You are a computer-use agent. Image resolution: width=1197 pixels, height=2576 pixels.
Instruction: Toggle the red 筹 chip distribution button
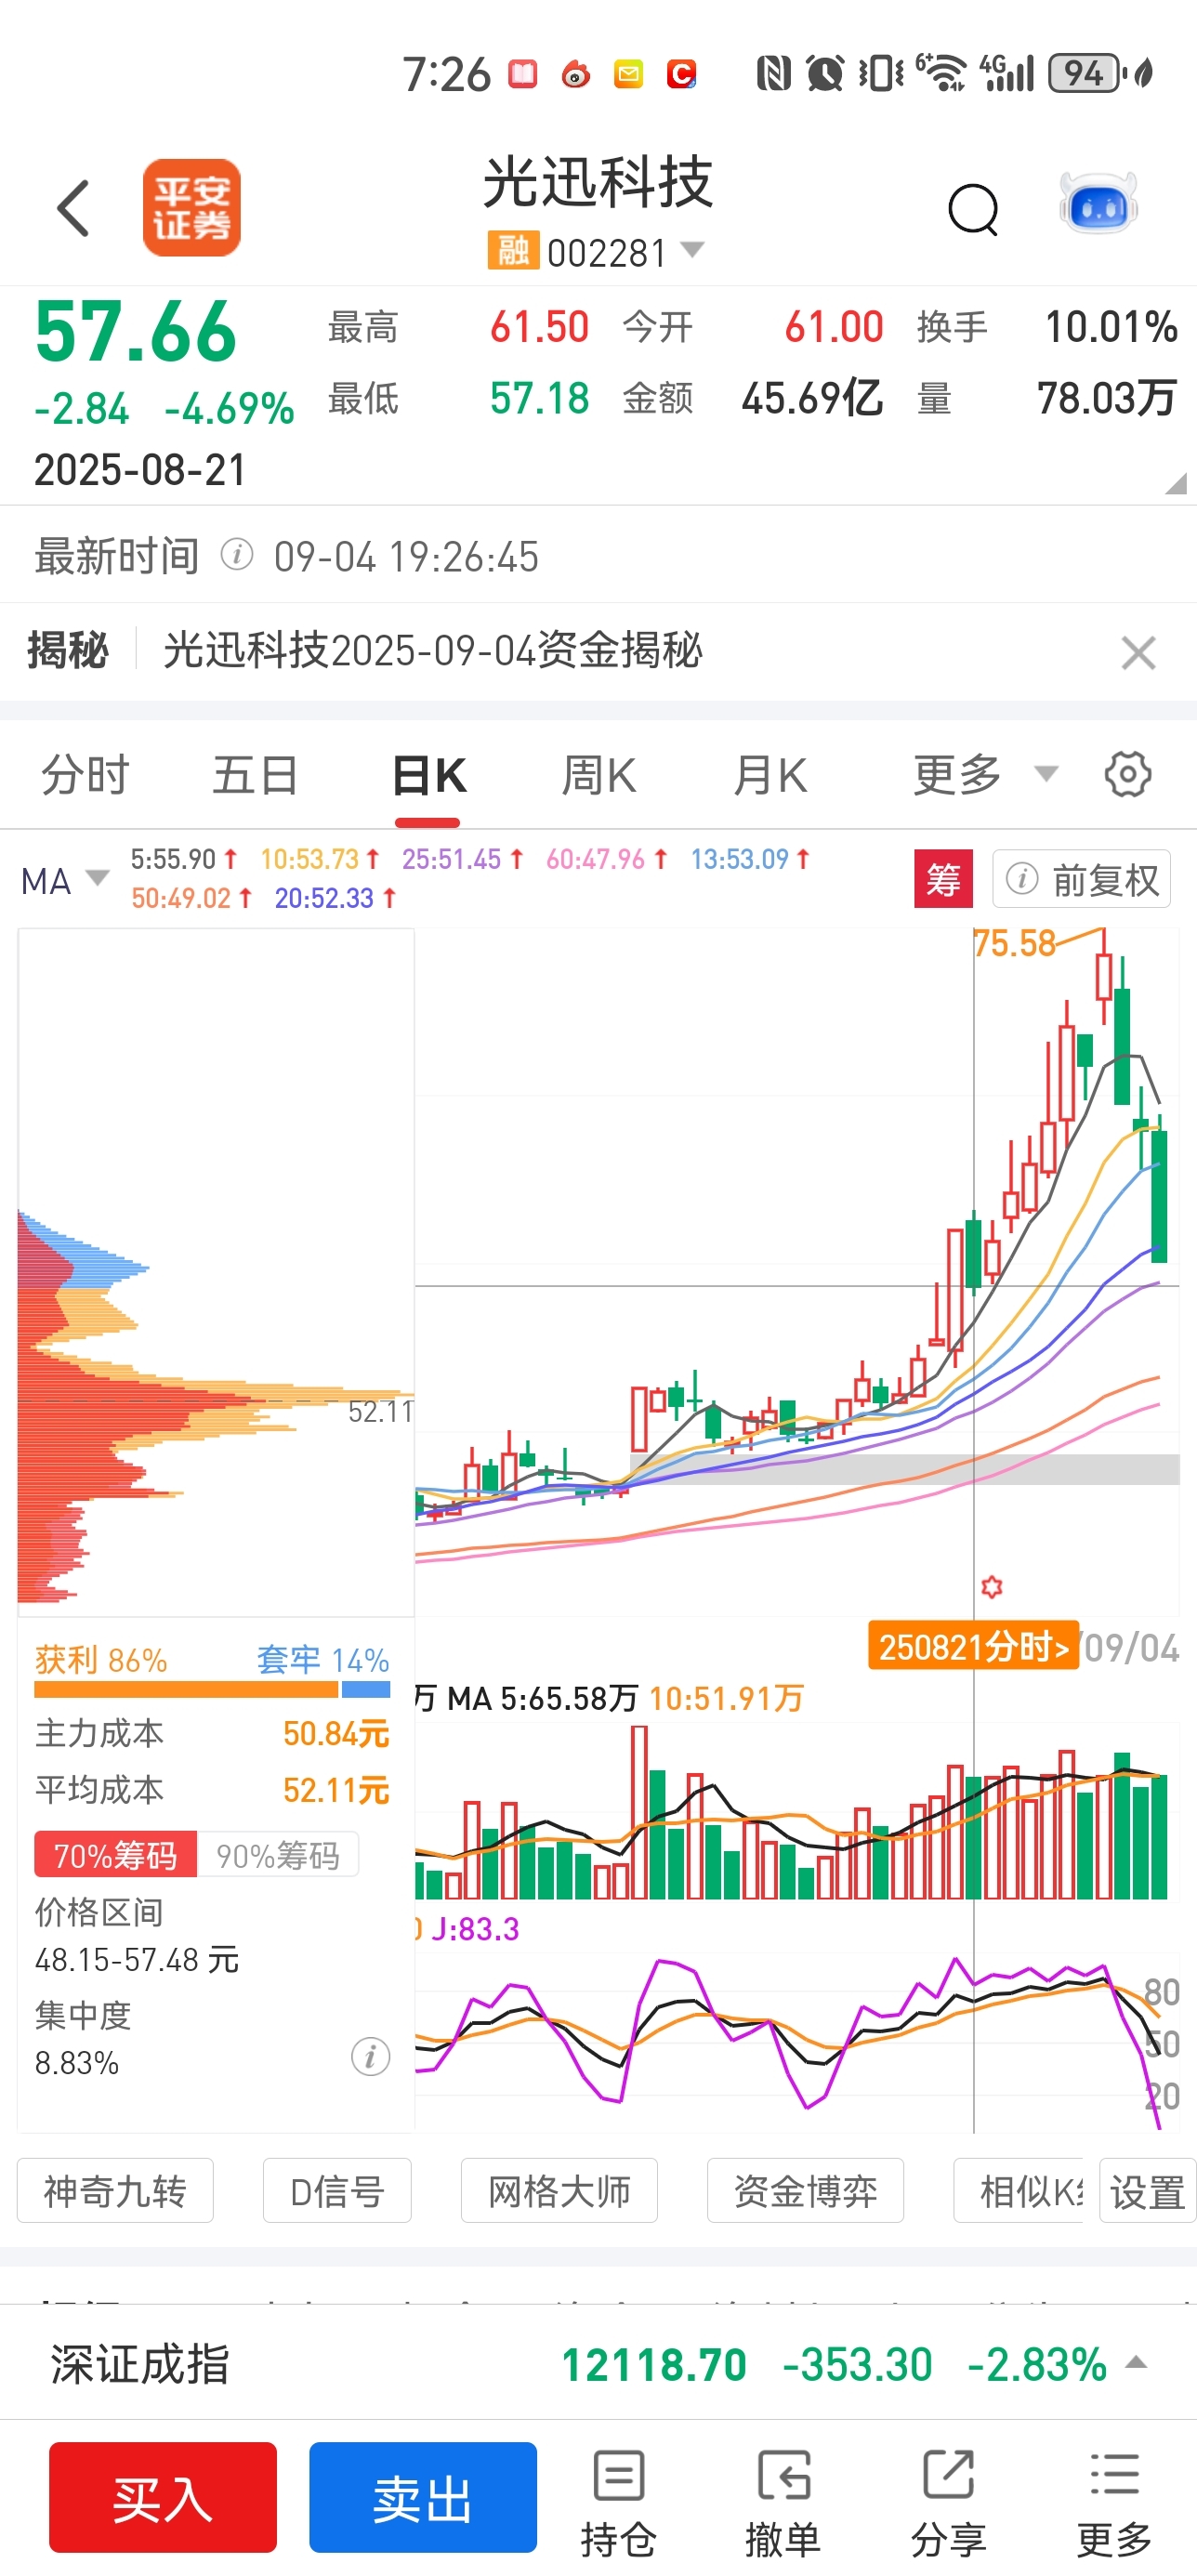943,879
